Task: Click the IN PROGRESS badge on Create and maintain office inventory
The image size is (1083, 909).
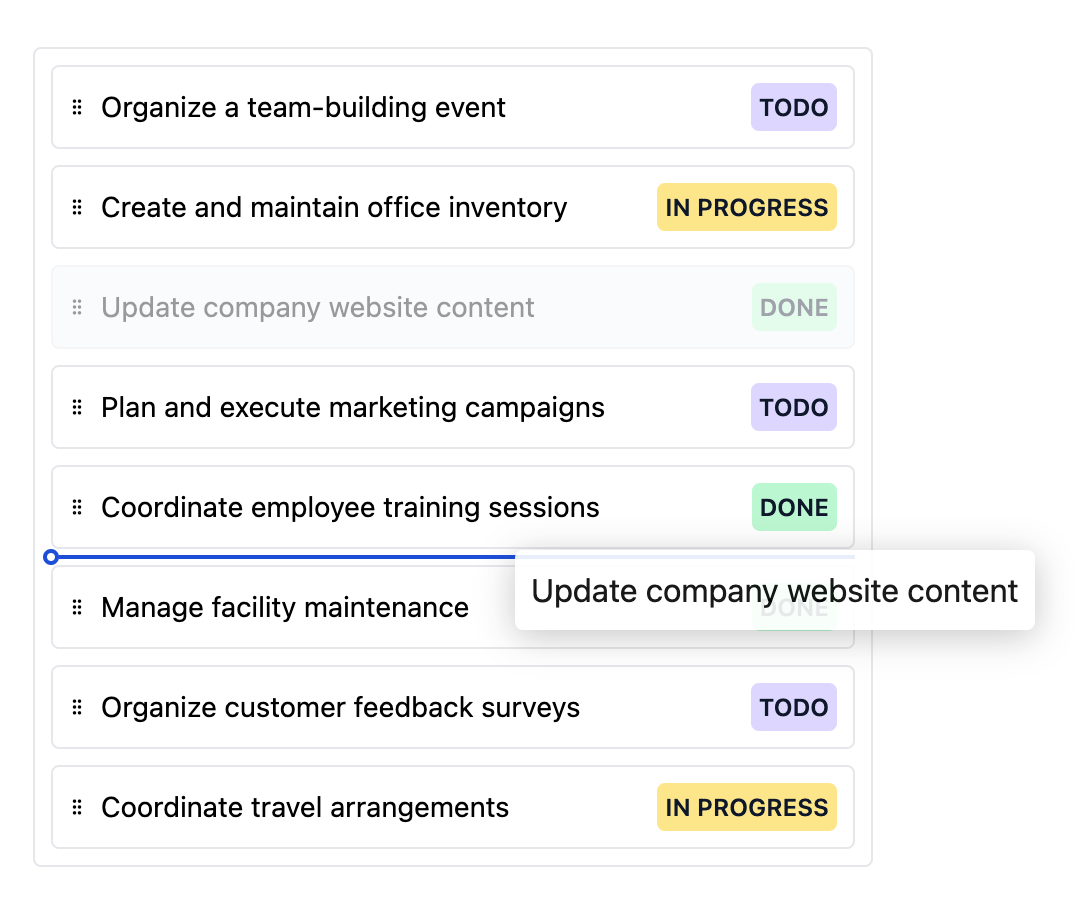Action: [x=747, y=207]
